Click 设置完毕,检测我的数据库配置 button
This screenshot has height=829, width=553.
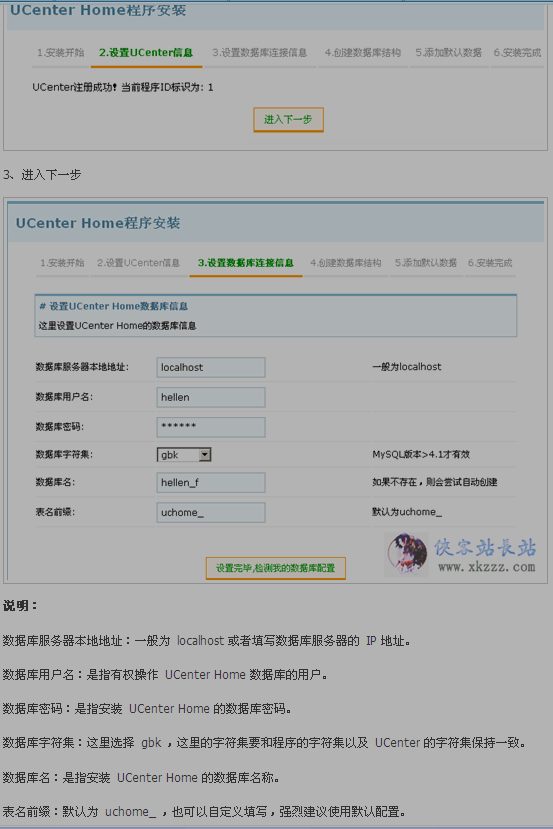pos(275,568)
